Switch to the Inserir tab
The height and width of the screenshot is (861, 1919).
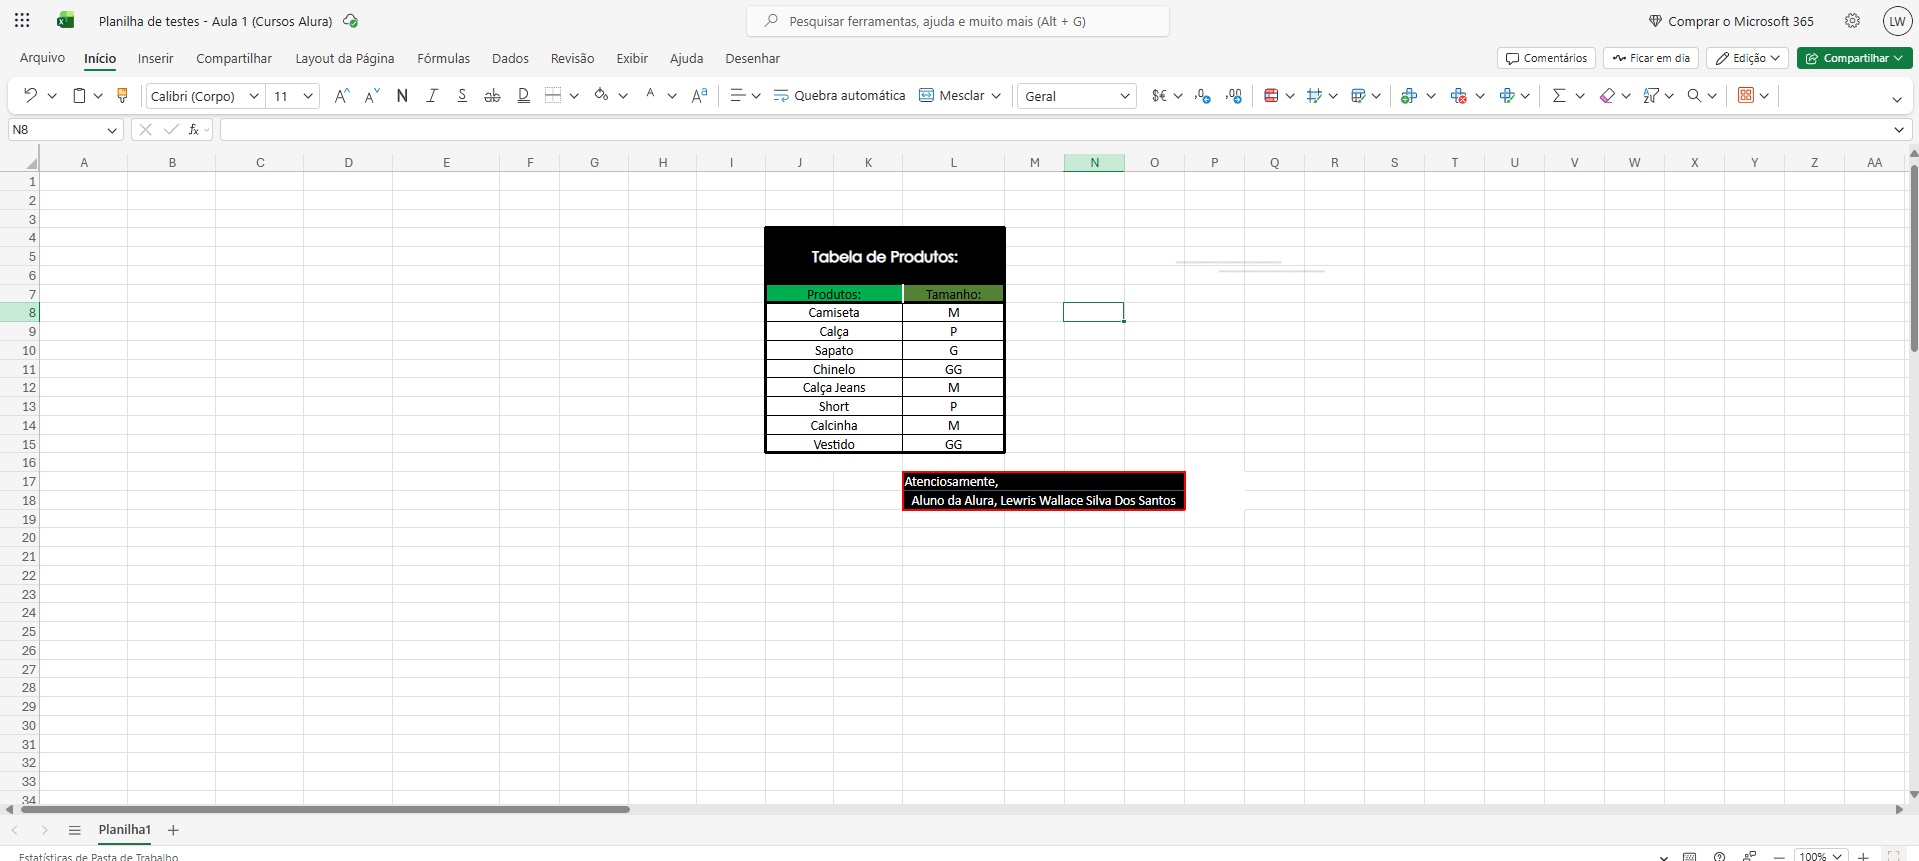[x=155, y=58]
